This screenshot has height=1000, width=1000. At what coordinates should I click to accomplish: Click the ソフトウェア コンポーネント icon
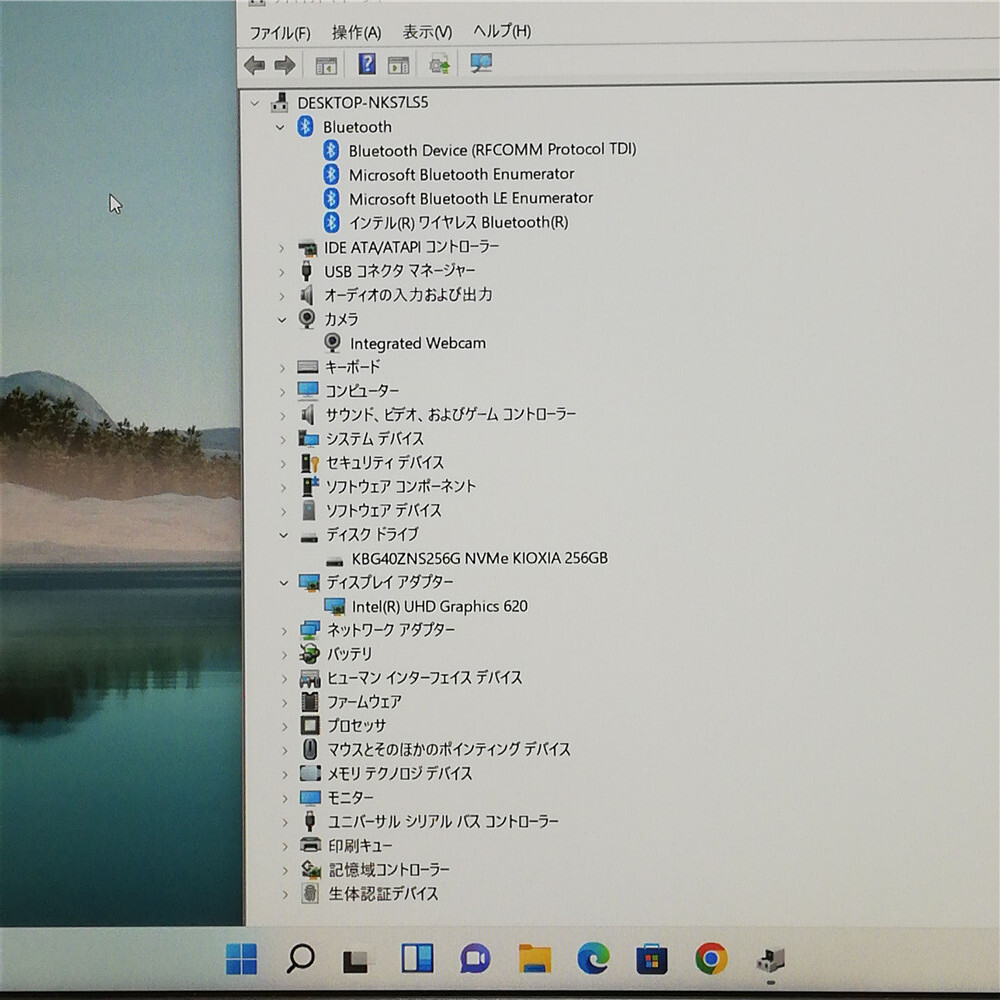[x=310, y=487]
